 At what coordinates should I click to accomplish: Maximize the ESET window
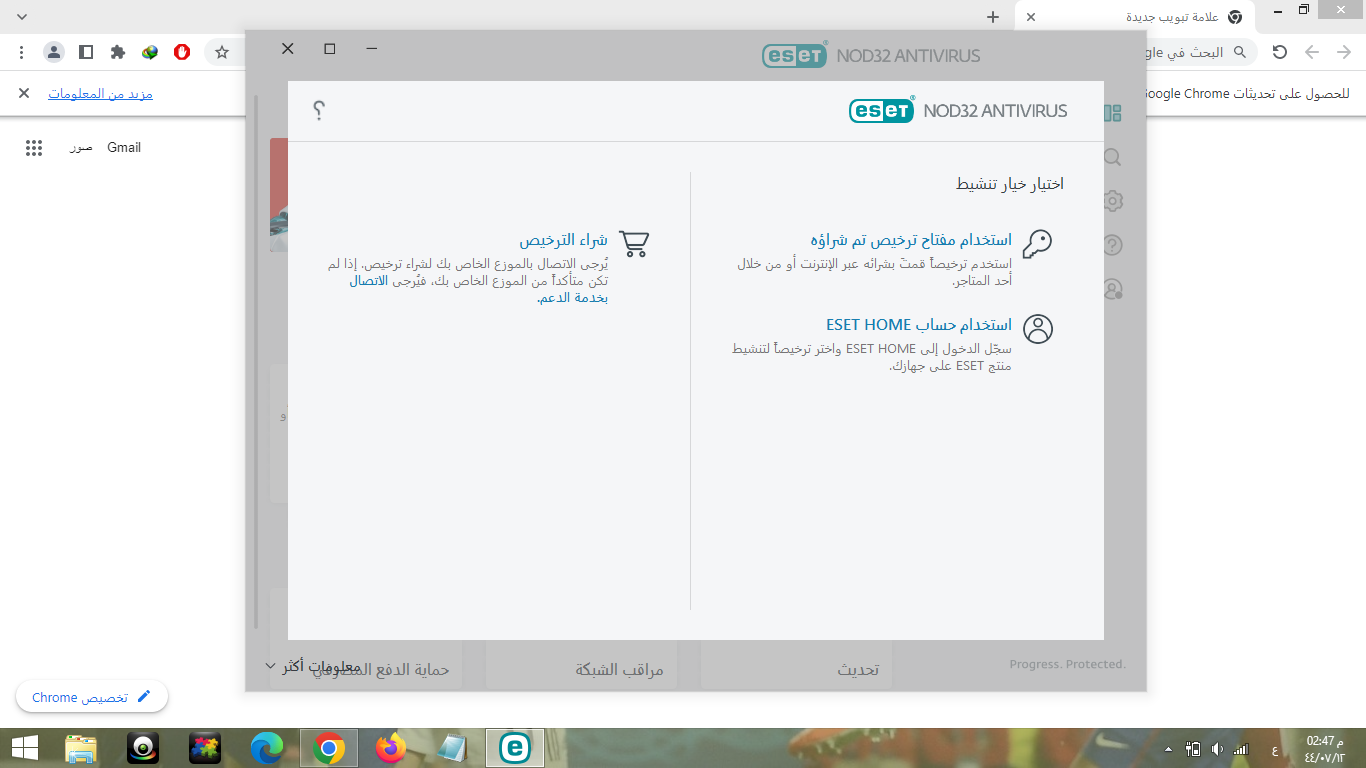[x=330, y=48]
